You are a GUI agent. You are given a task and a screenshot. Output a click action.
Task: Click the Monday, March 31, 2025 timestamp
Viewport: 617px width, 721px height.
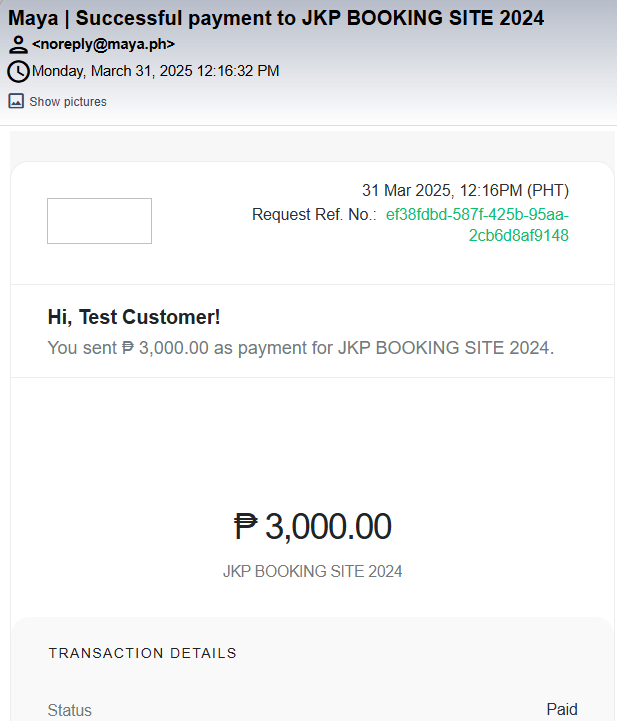155,71
